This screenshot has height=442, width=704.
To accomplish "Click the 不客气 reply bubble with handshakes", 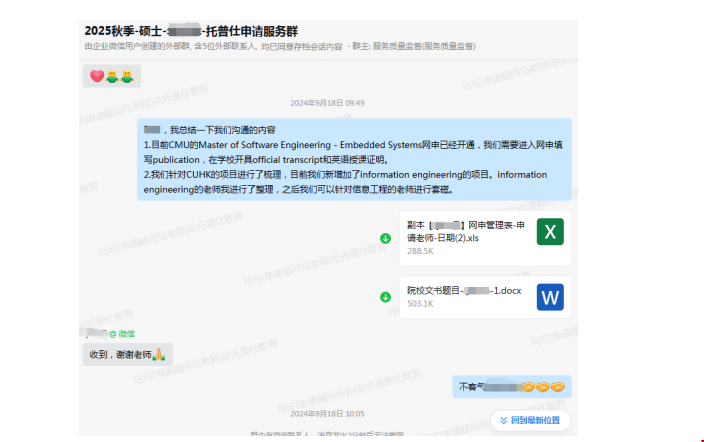I will pos(512,386).
